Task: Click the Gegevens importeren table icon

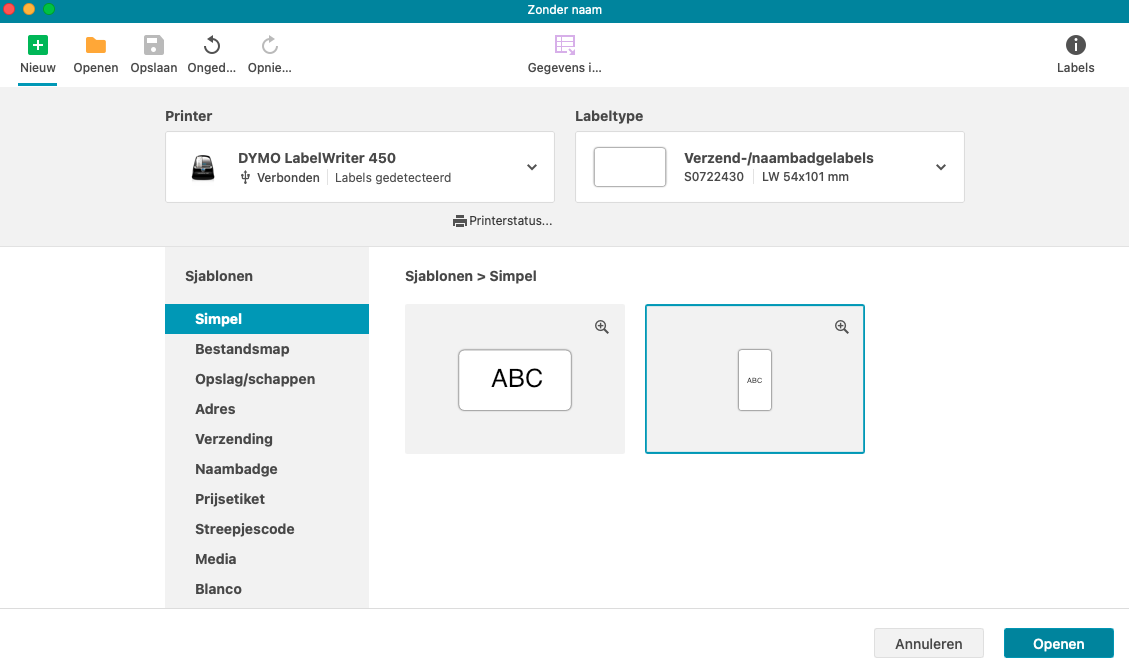Action: tap(565, 45)
